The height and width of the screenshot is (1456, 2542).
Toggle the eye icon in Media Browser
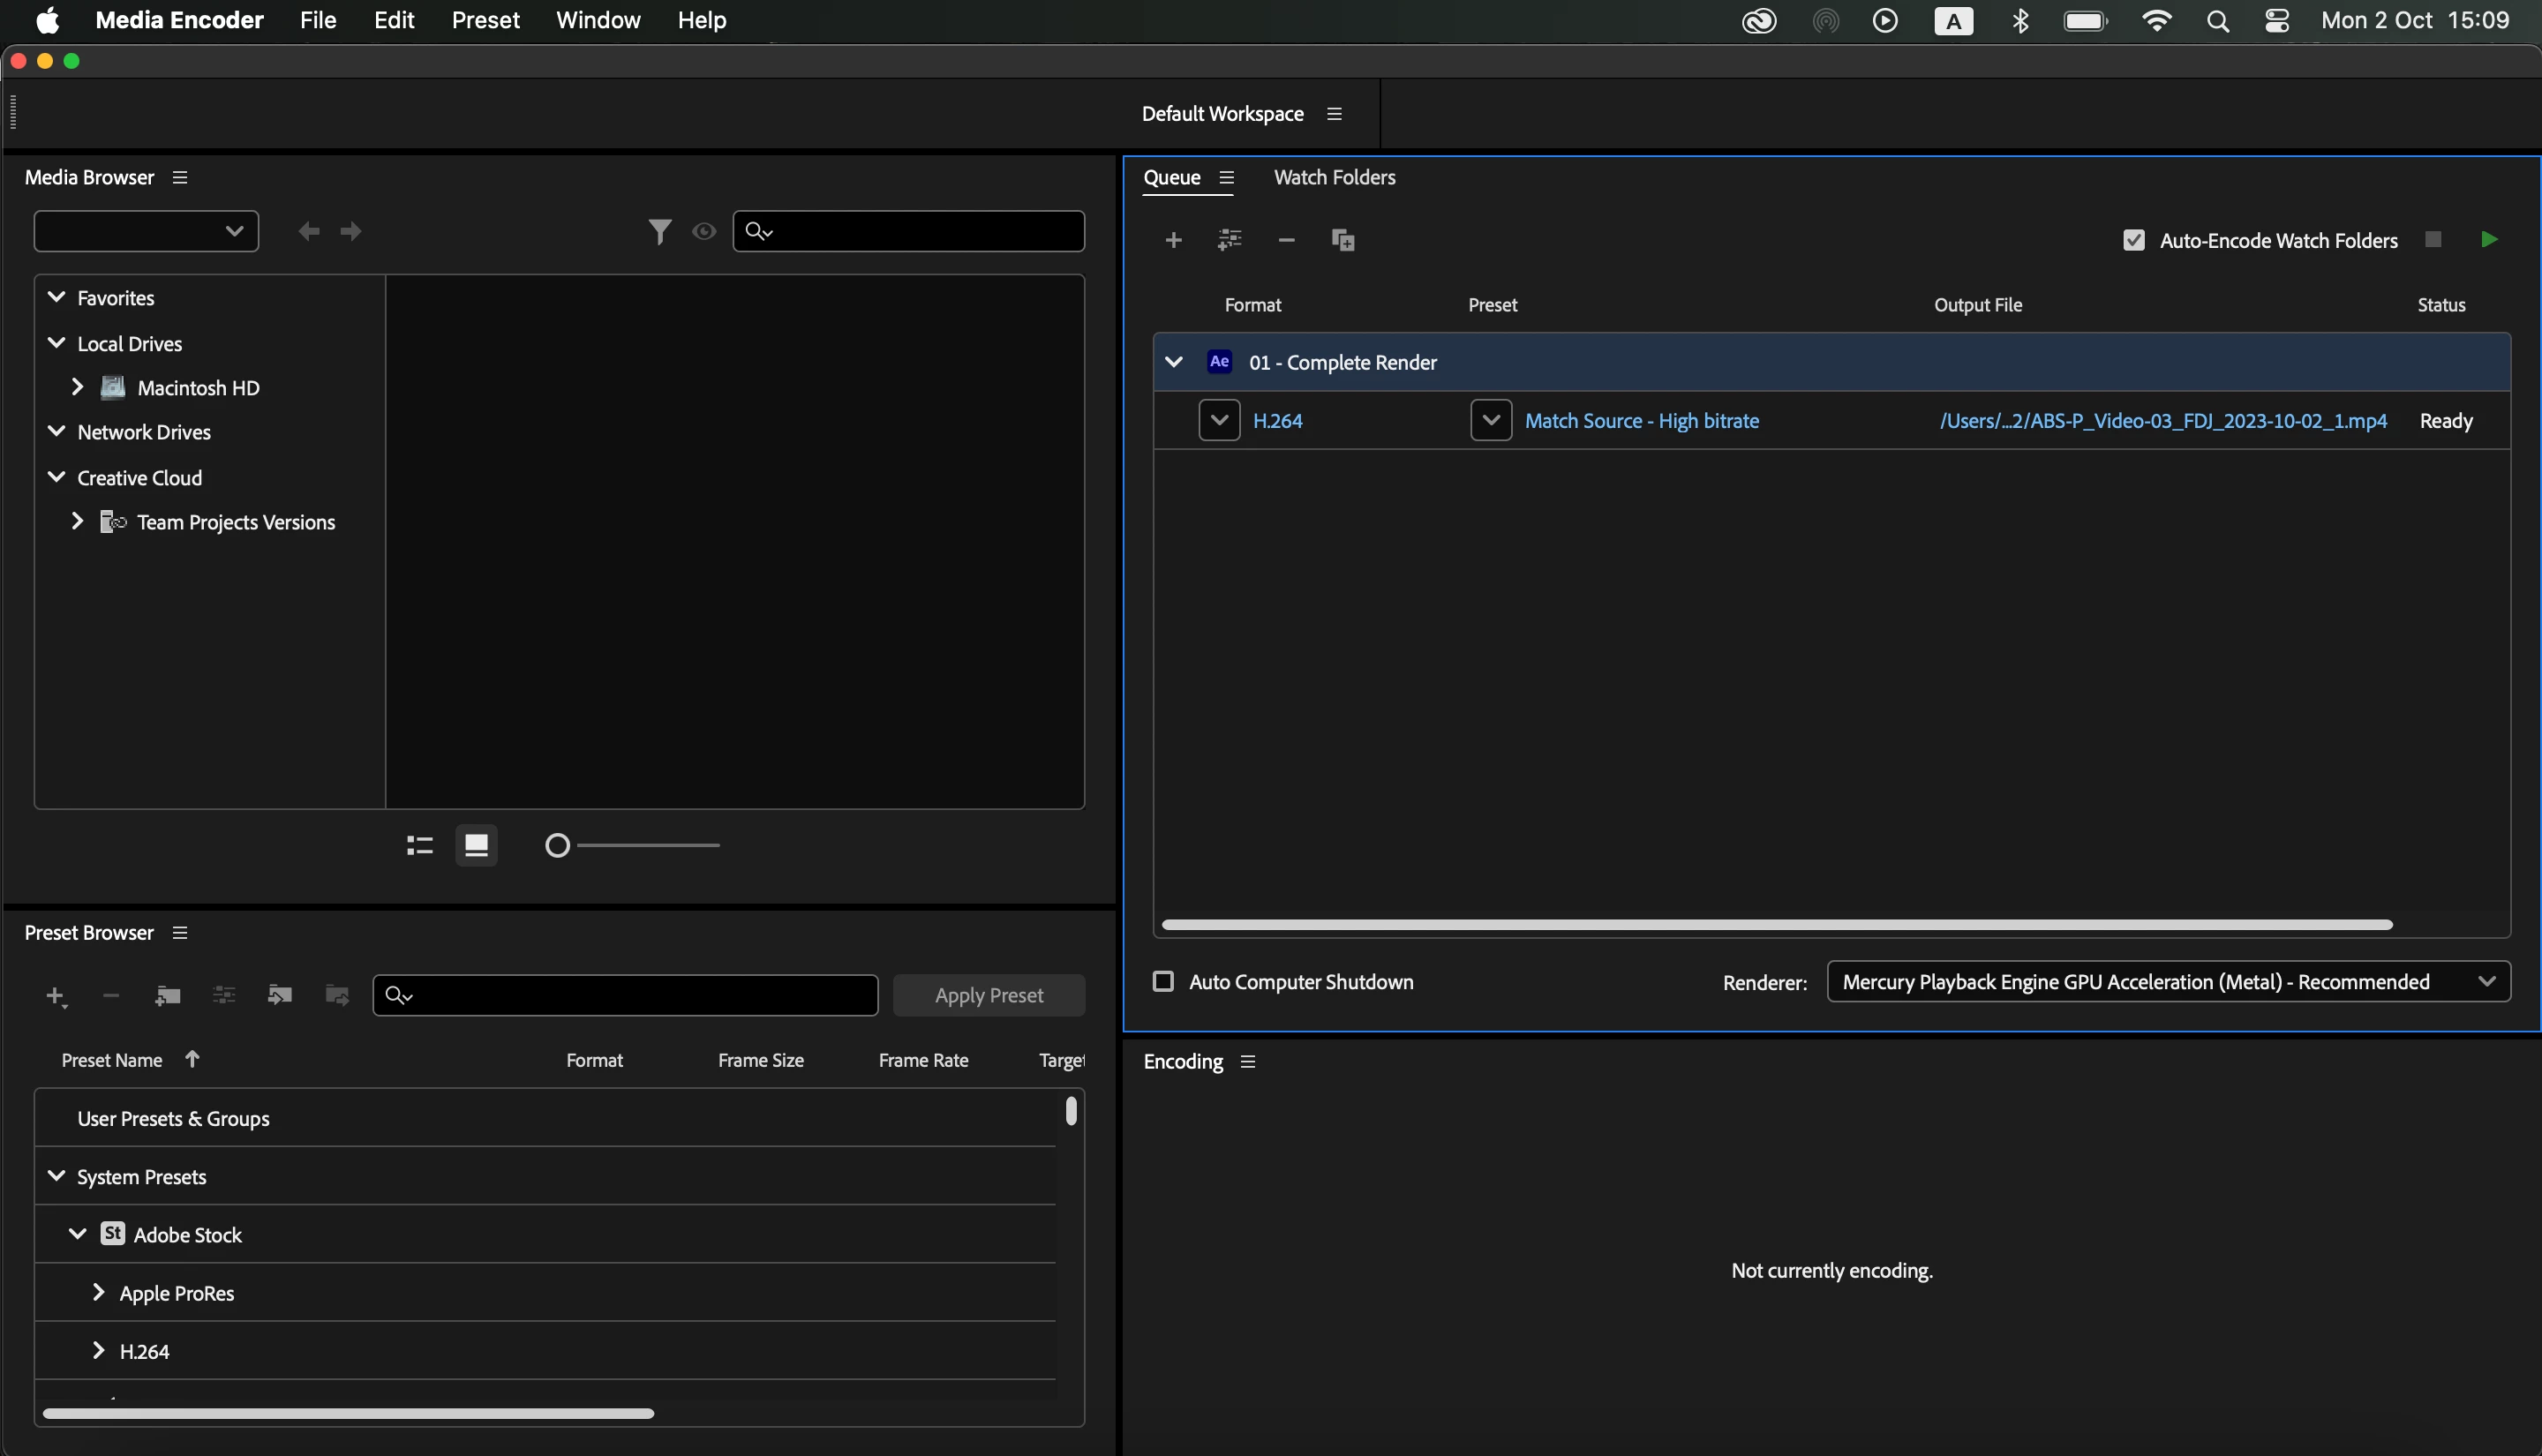click(x=704, y=232)
